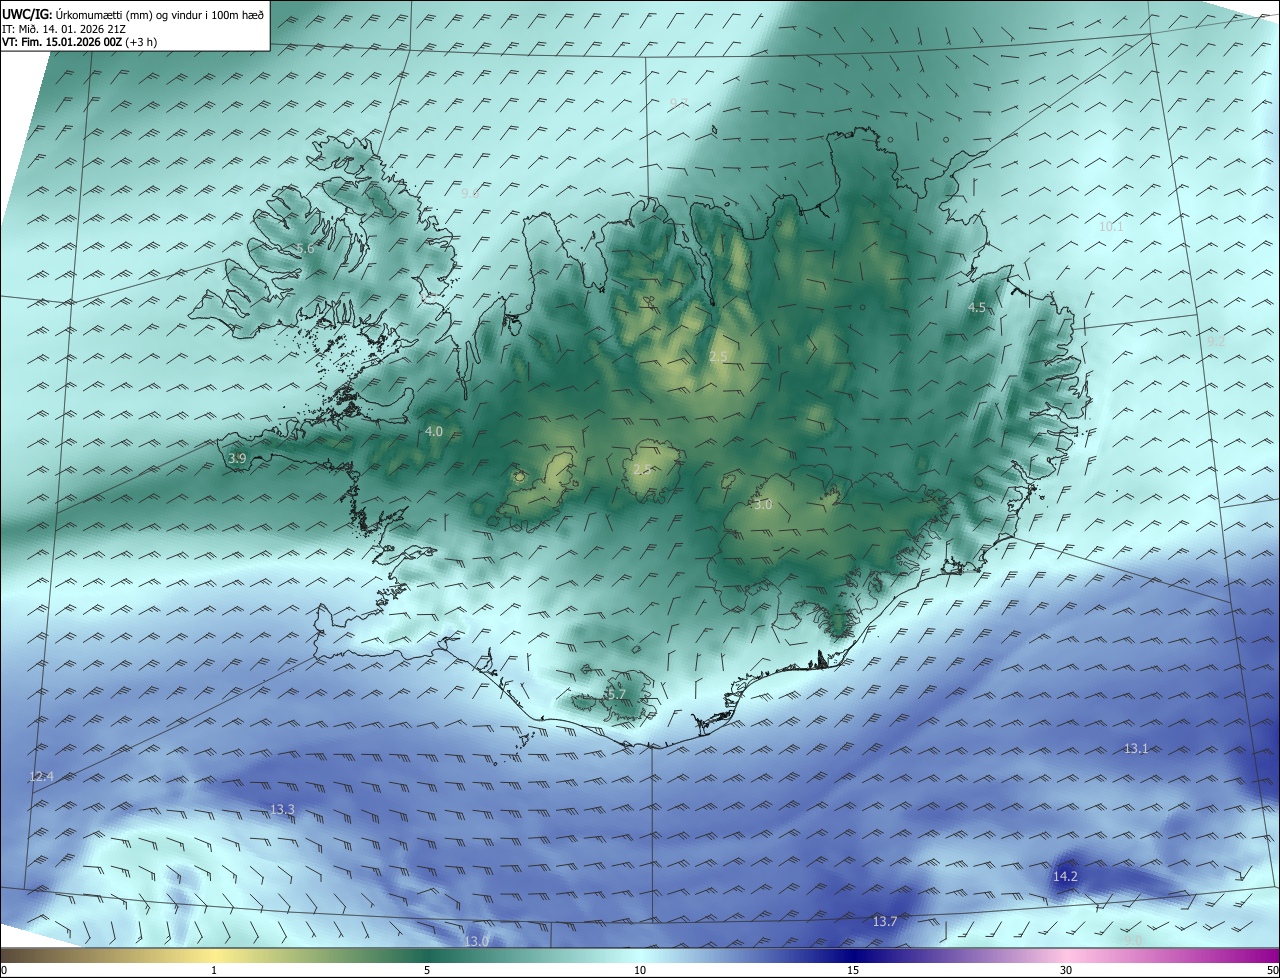The image size is (1280, 978).
Task: Click the 4.5 value label
Action: [x=977, y=308]
